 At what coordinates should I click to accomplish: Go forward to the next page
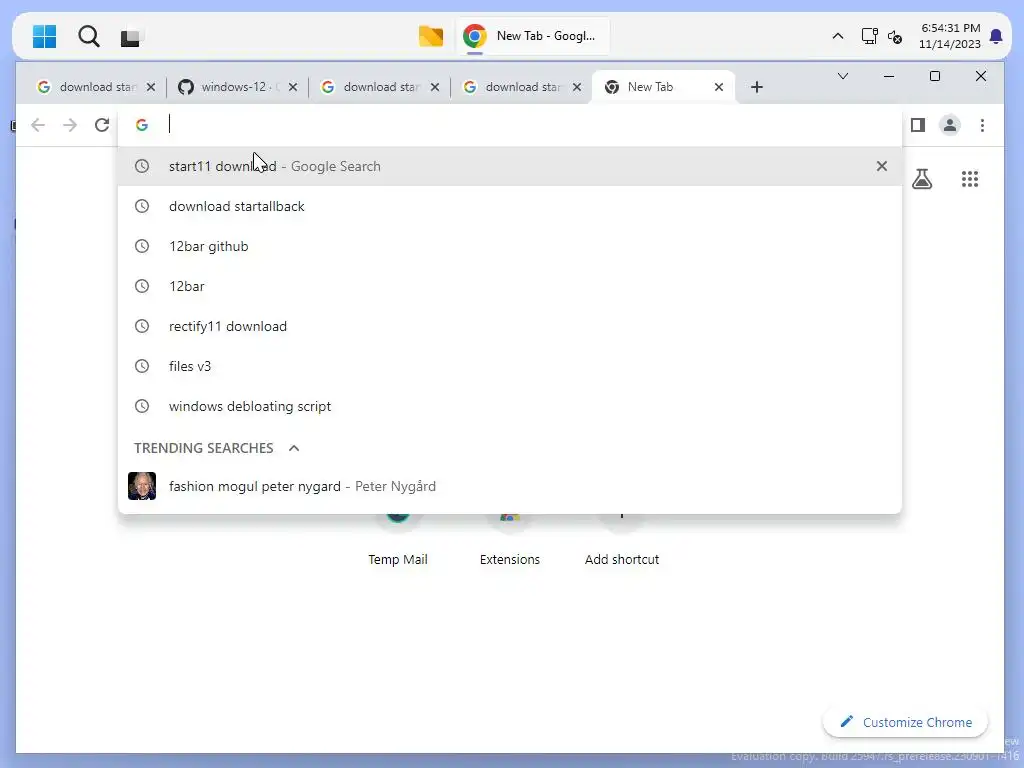69,125
